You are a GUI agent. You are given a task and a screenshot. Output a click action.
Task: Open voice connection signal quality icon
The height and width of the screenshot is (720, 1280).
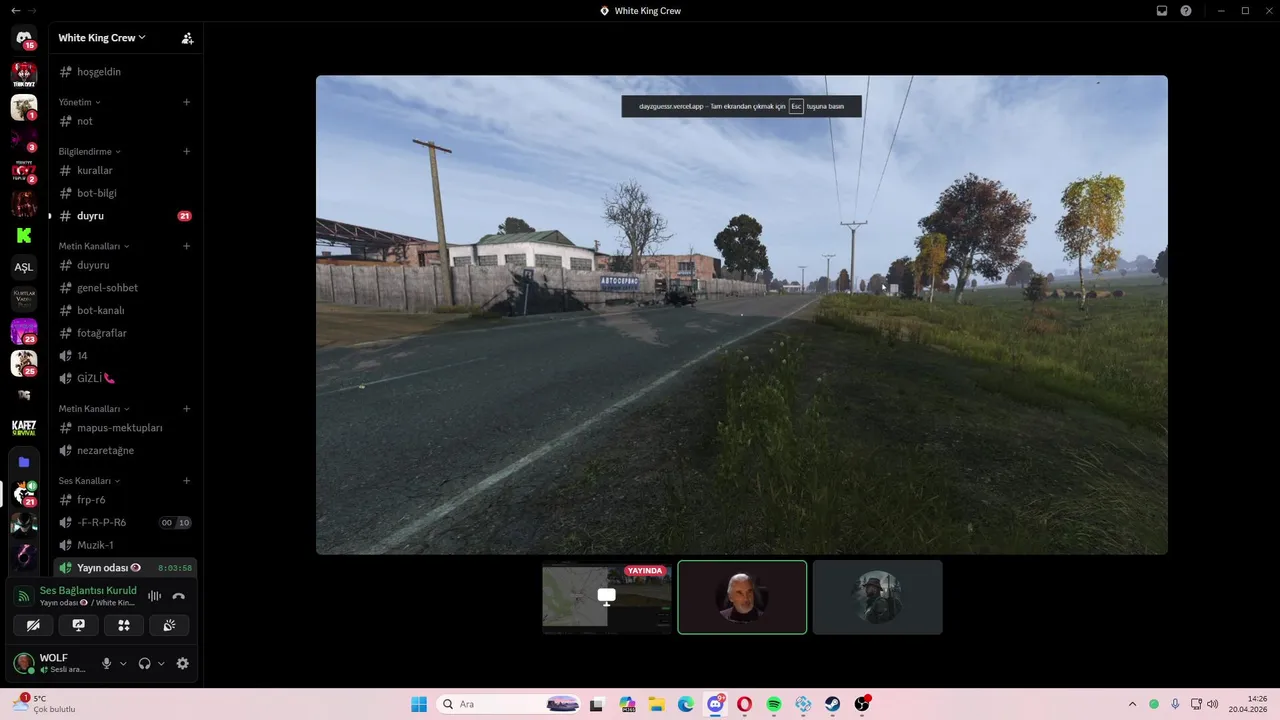pos(24,596)
